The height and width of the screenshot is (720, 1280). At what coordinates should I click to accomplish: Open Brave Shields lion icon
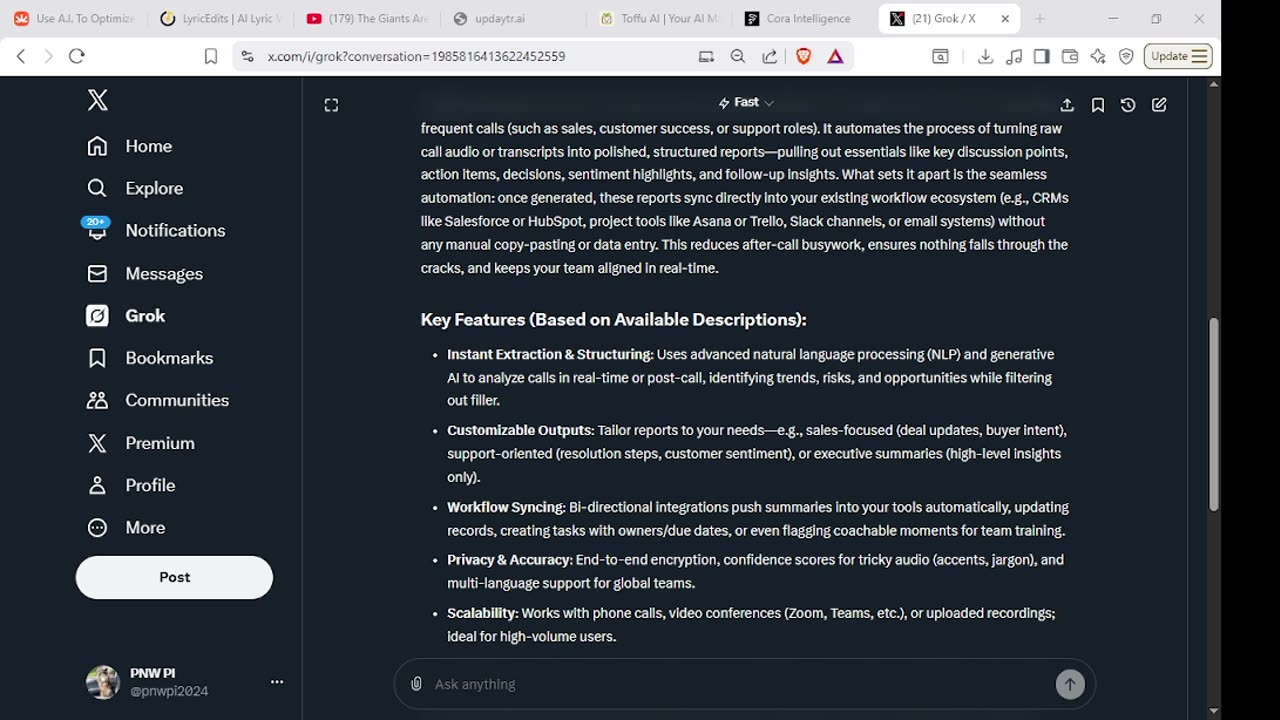tap(803, 56)
